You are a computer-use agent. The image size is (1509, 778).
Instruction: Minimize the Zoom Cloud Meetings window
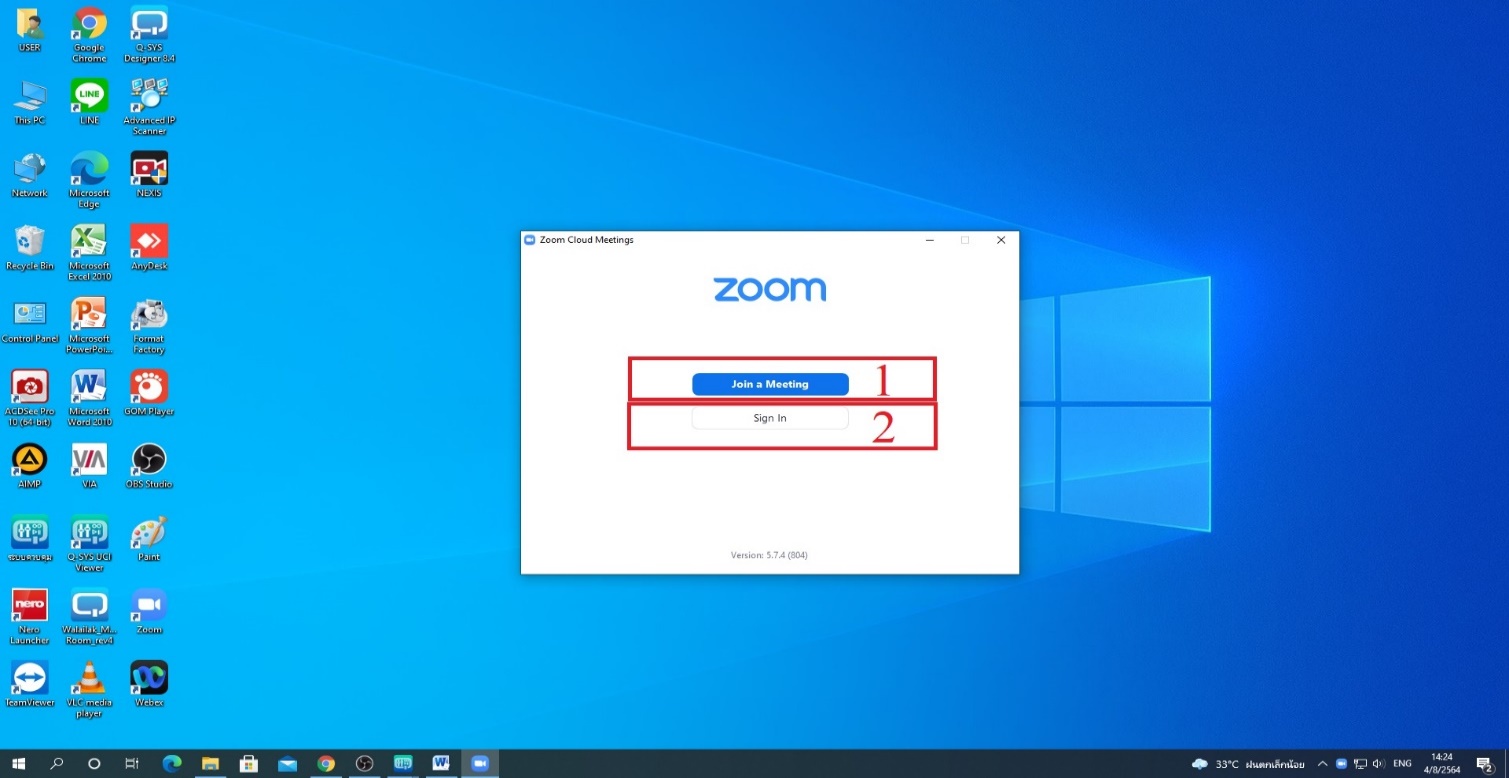(930, 240)
